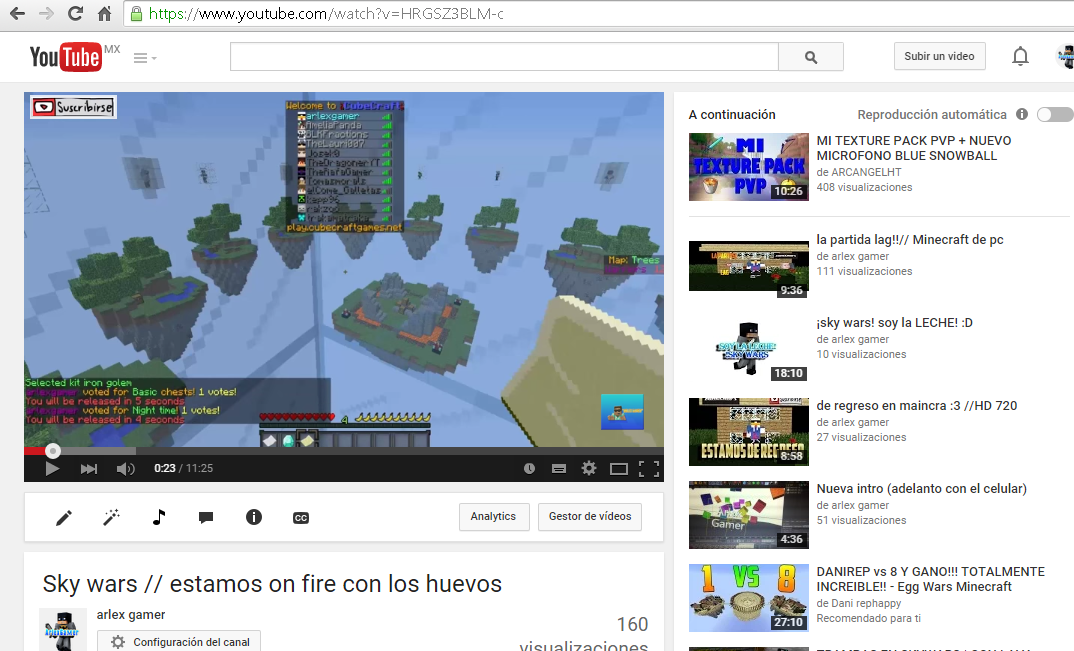Toggle subtitles in the player controls
The width and height of the screenshot is (1074, 651).
pyautogui.click(x=559, y=469)
